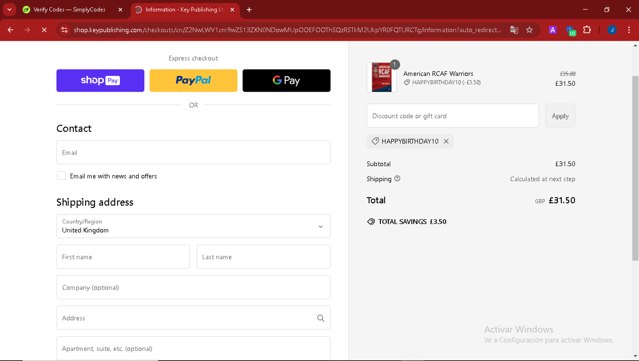639x361 pixels.
Task: Click the Address field
Action: (193, 318)
